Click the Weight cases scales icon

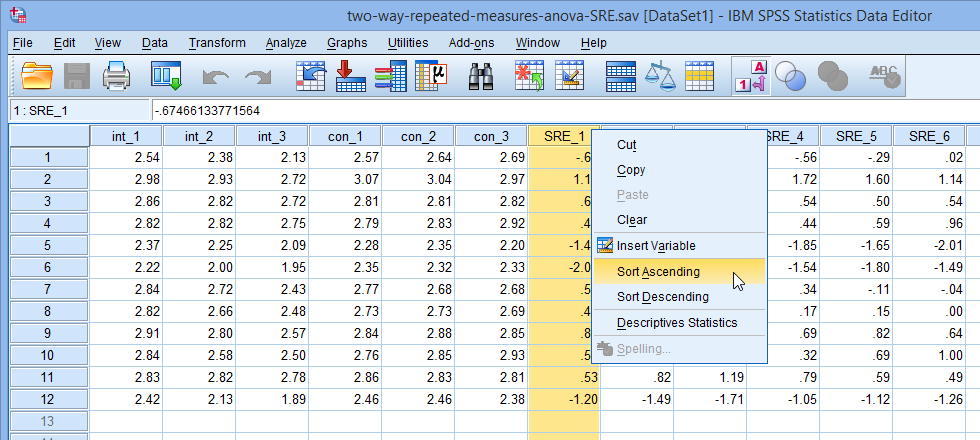coord(661,76)
